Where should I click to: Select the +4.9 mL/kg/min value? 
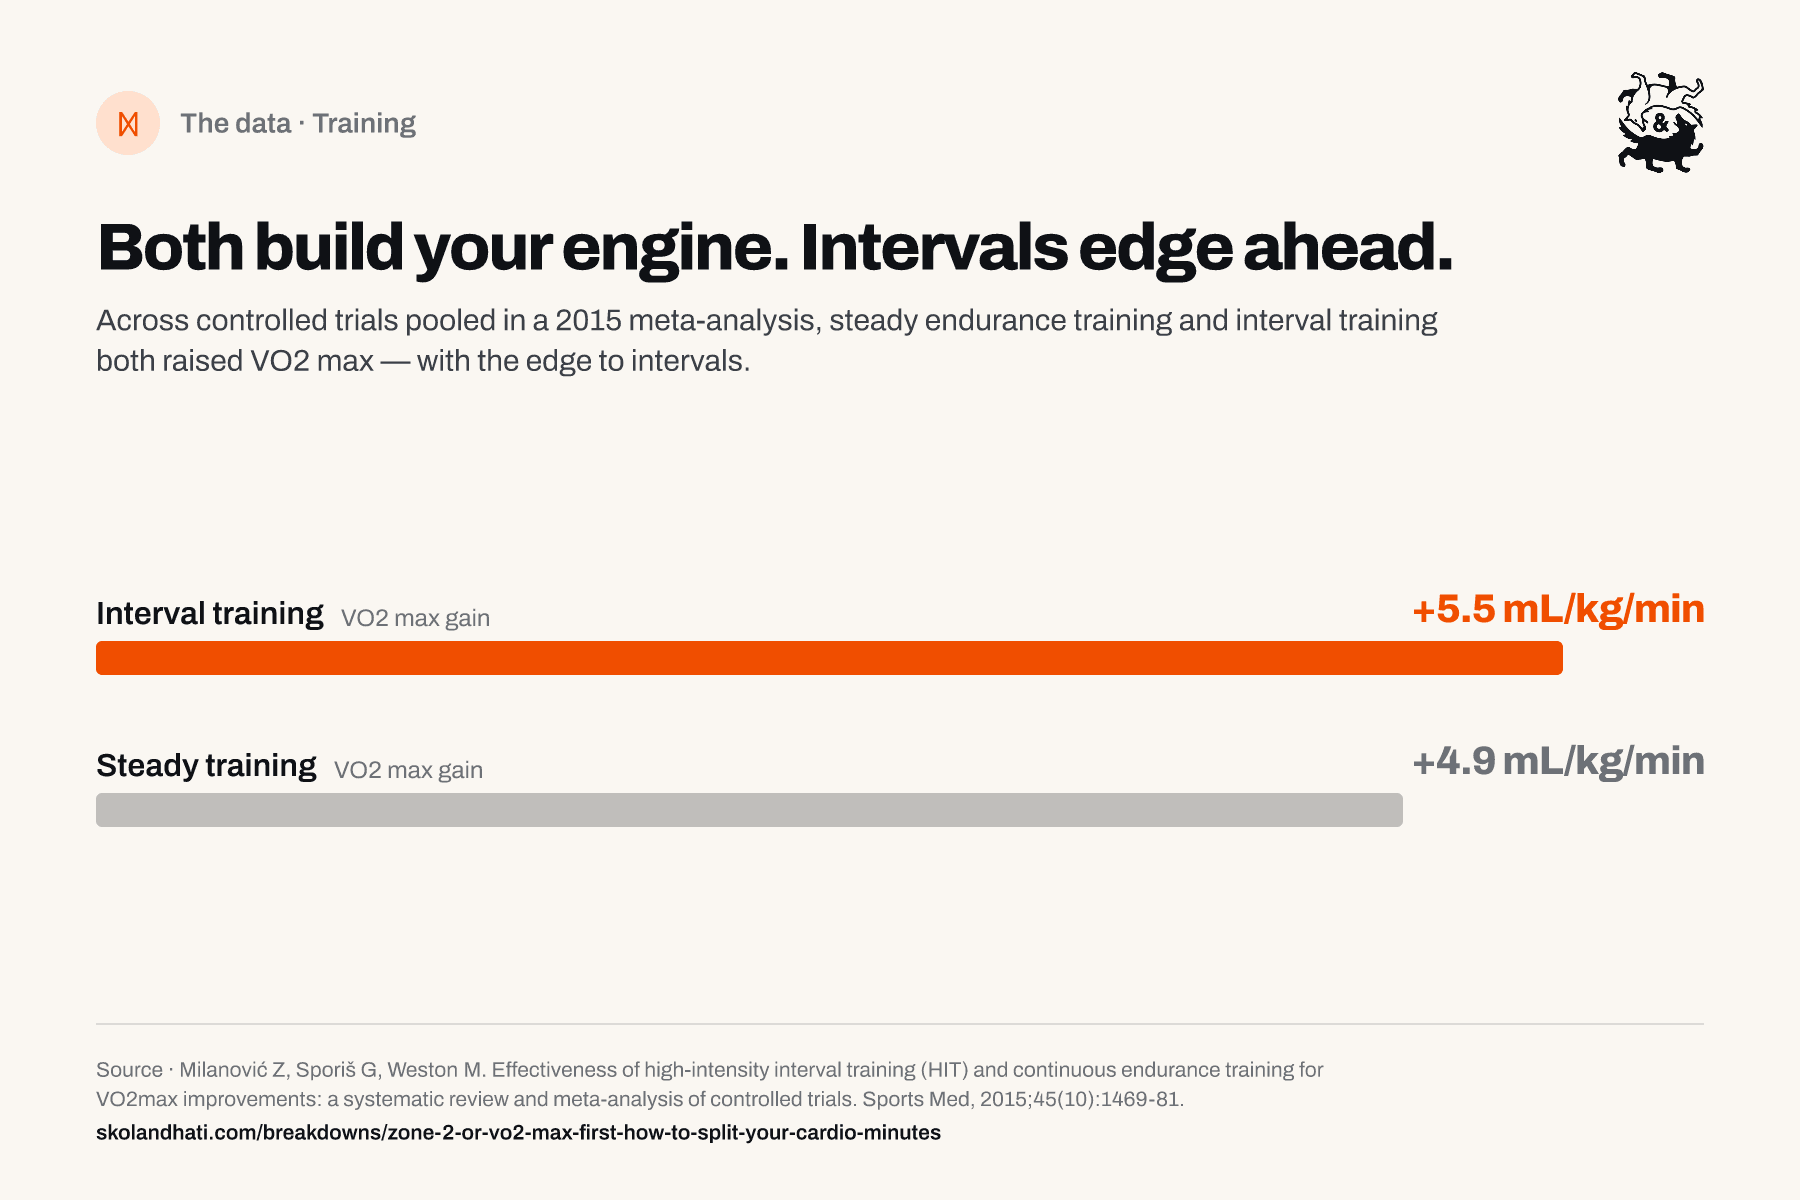click(1558, 761)
